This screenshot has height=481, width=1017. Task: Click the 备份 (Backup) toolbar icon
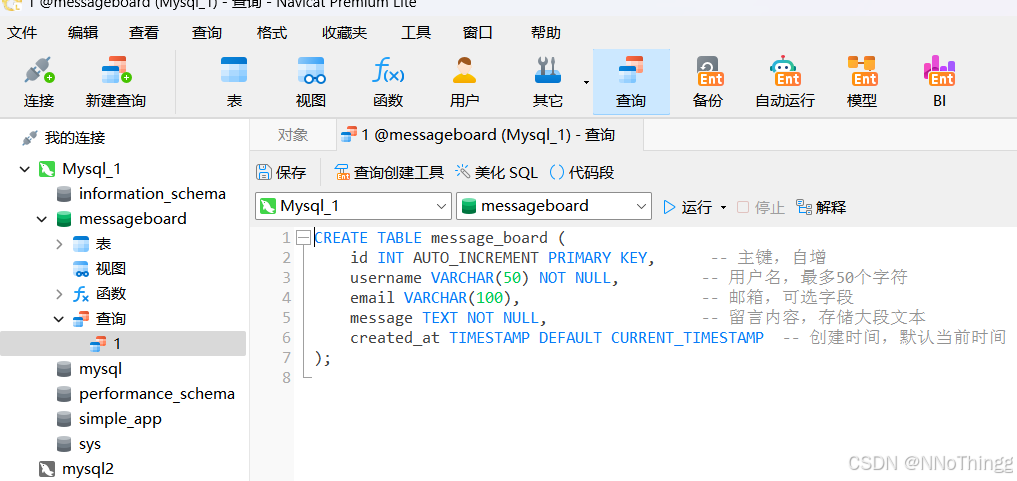point(708,81)
